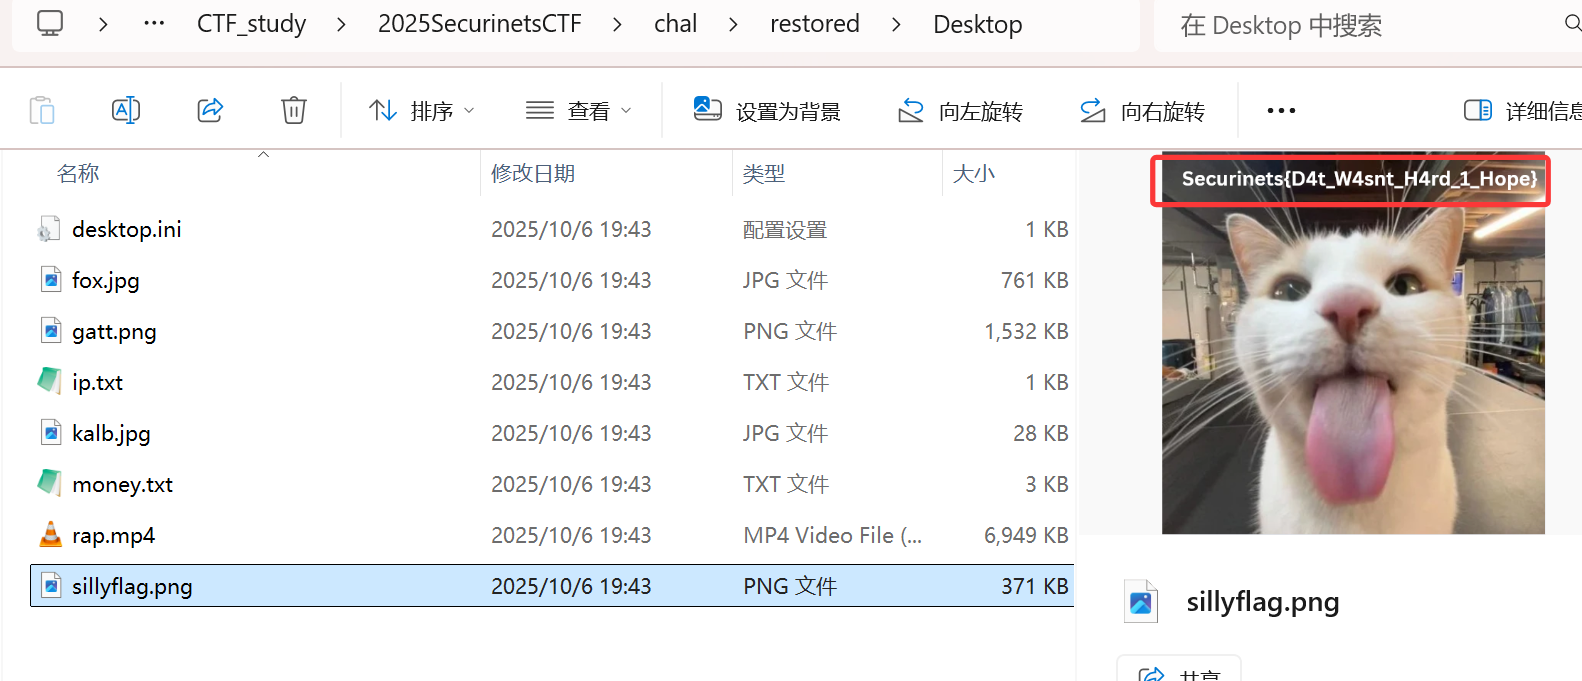The height and width of the screenshot is (681, 1582).
Task: Sort by the 大小 column header
Action: [974, 174]
